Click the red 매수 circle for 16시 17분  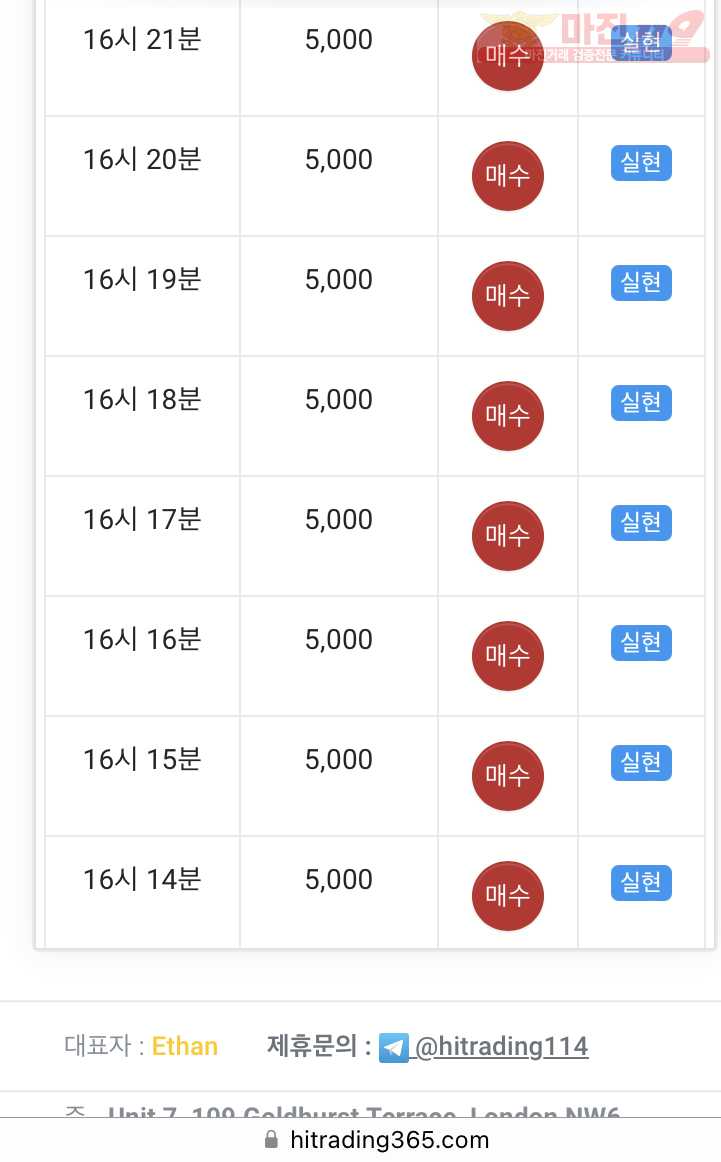click(x=508, y=536)
